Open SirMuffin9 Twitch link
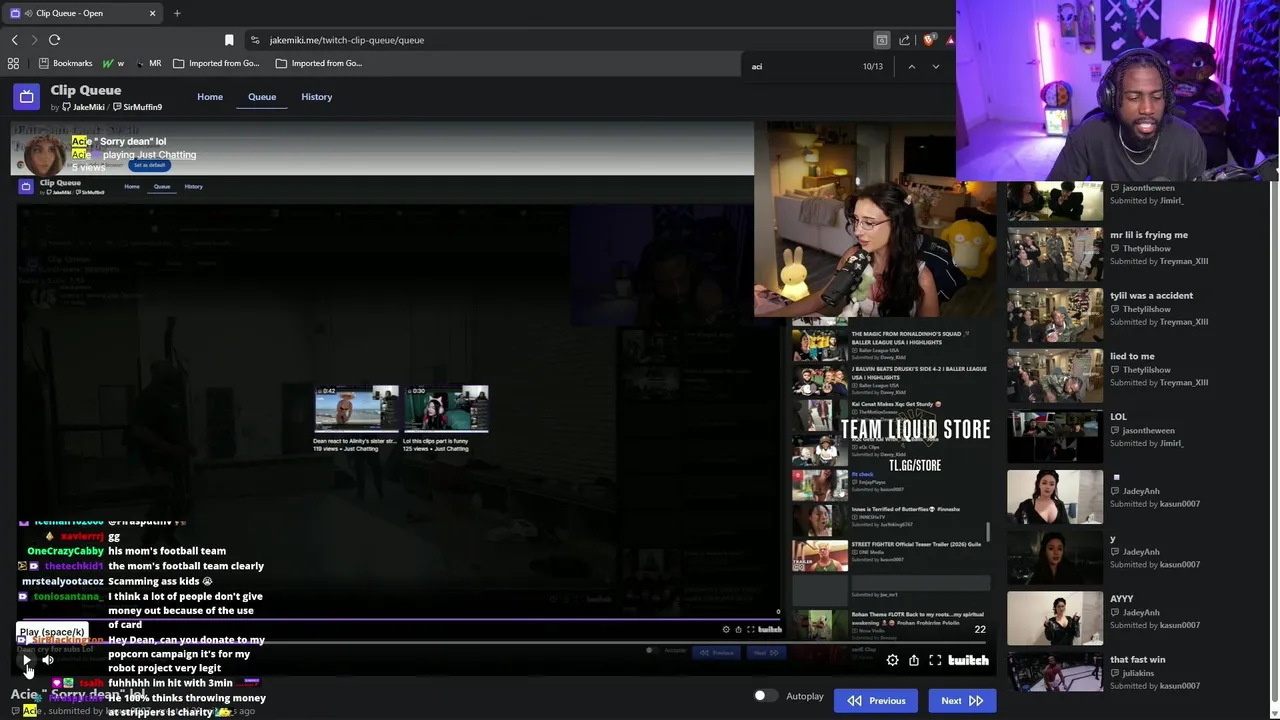This screenshot has width=1280, height=720. [138, 107]
